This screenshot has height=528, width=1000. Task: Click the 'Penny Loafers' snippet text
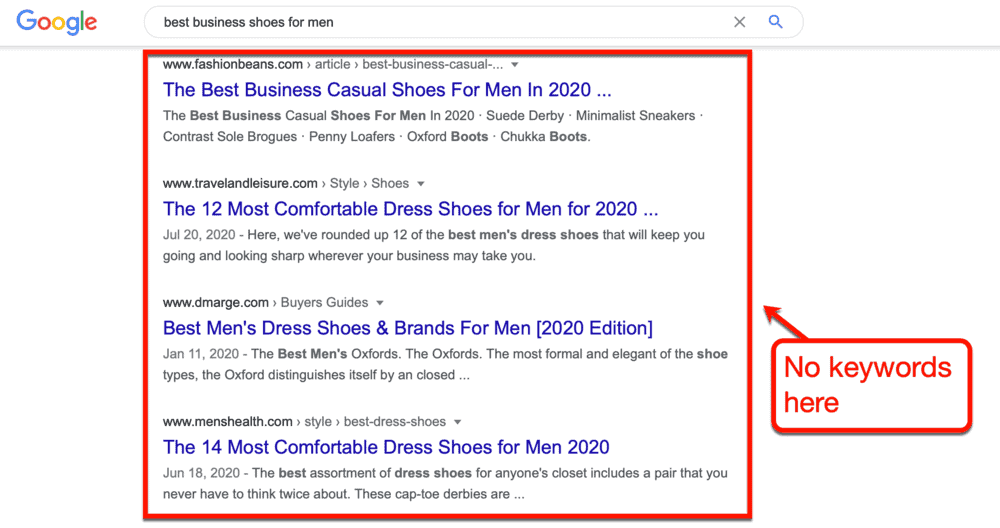click(x=352, y=137)
